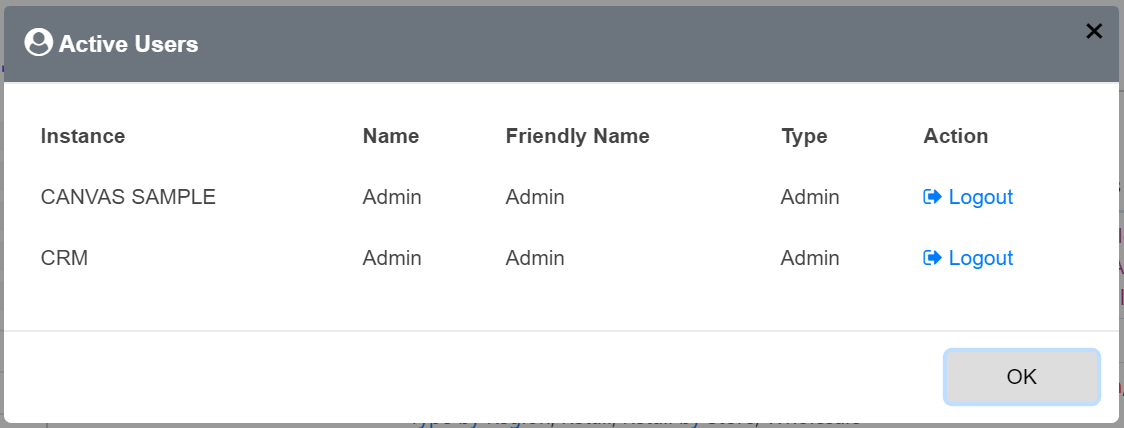Click the logout arrow icon for CRM
Screen dimensions: 1124x428
[x=932, y=258]
